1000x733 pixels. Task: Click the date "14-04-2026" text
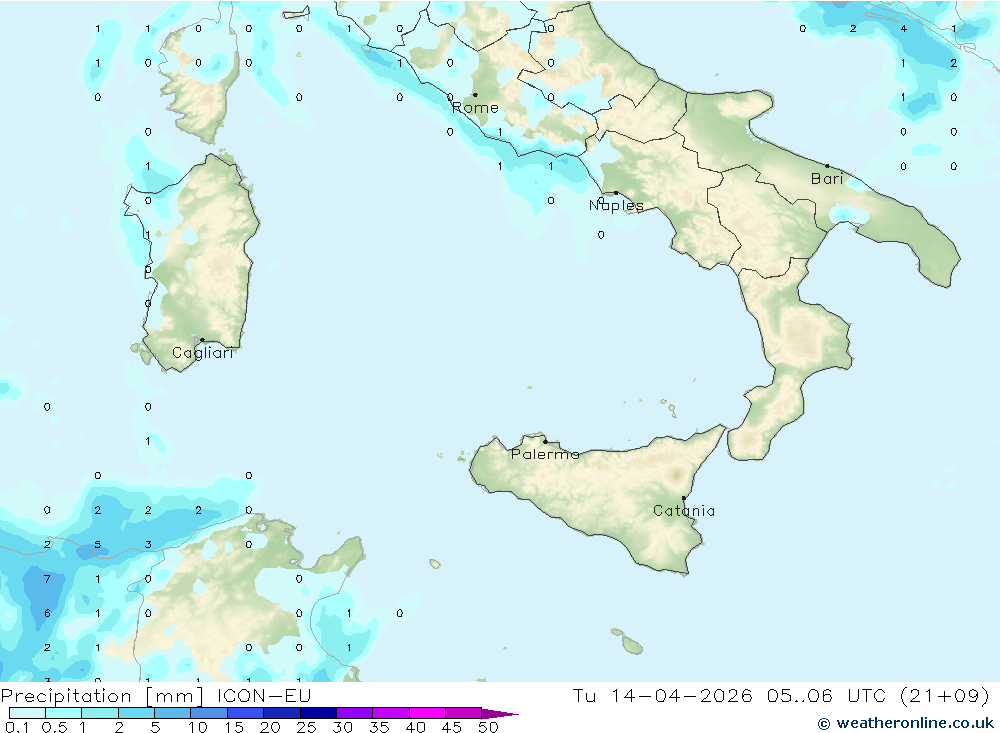tap(681, 695)
